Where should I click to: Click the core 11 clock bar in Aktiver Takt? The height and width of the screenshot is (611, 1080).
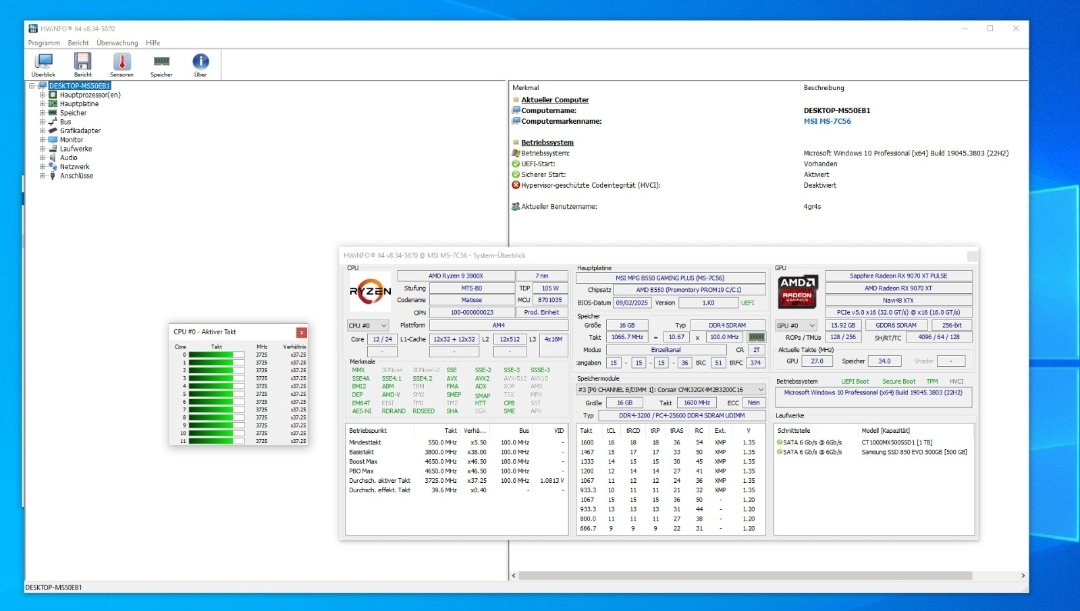(216, 441)
